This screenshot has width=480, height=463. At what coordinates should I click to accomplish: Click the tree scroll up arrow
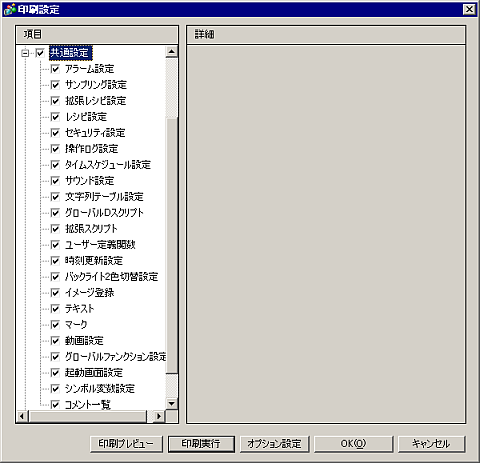click(172, 52)
